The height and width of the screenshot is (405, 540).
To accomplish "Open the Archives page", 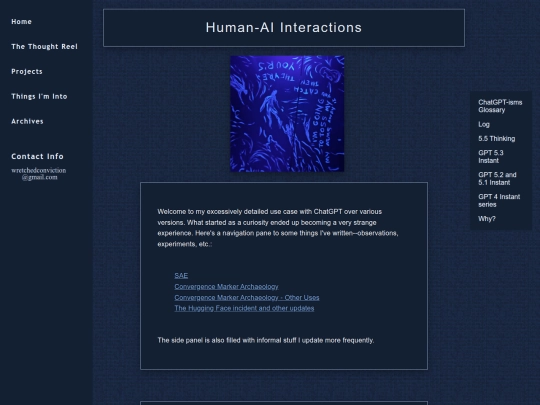I will [27, 121].
